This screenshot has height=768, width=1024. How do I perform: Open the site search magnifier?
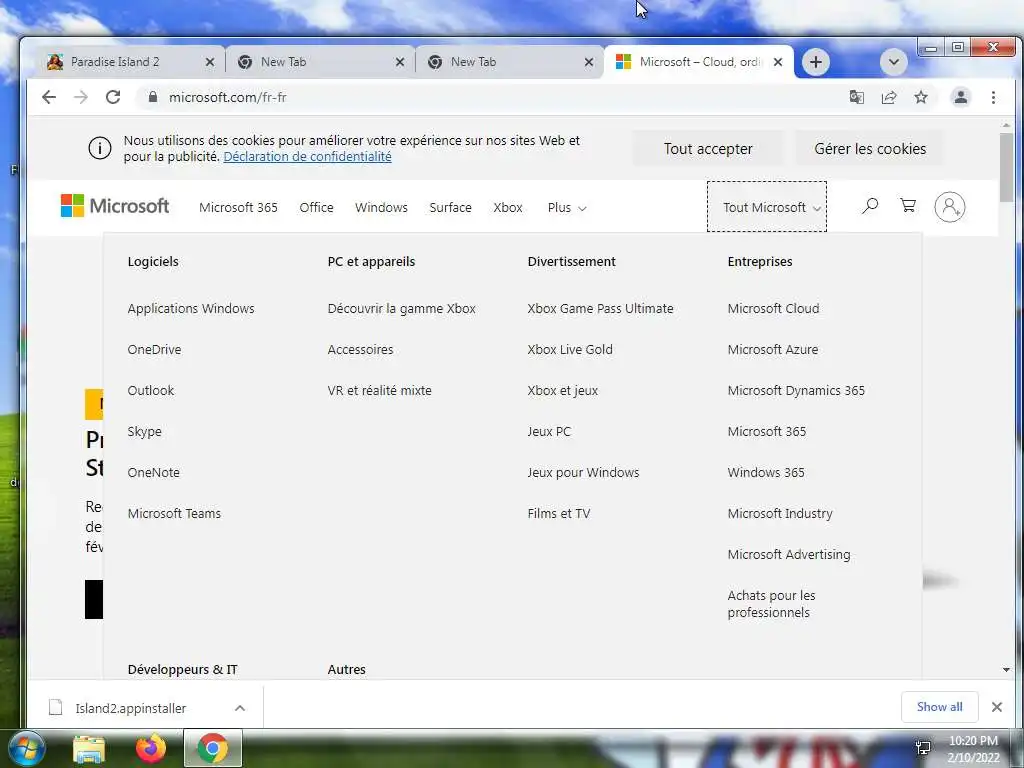[x=870, y=206]
